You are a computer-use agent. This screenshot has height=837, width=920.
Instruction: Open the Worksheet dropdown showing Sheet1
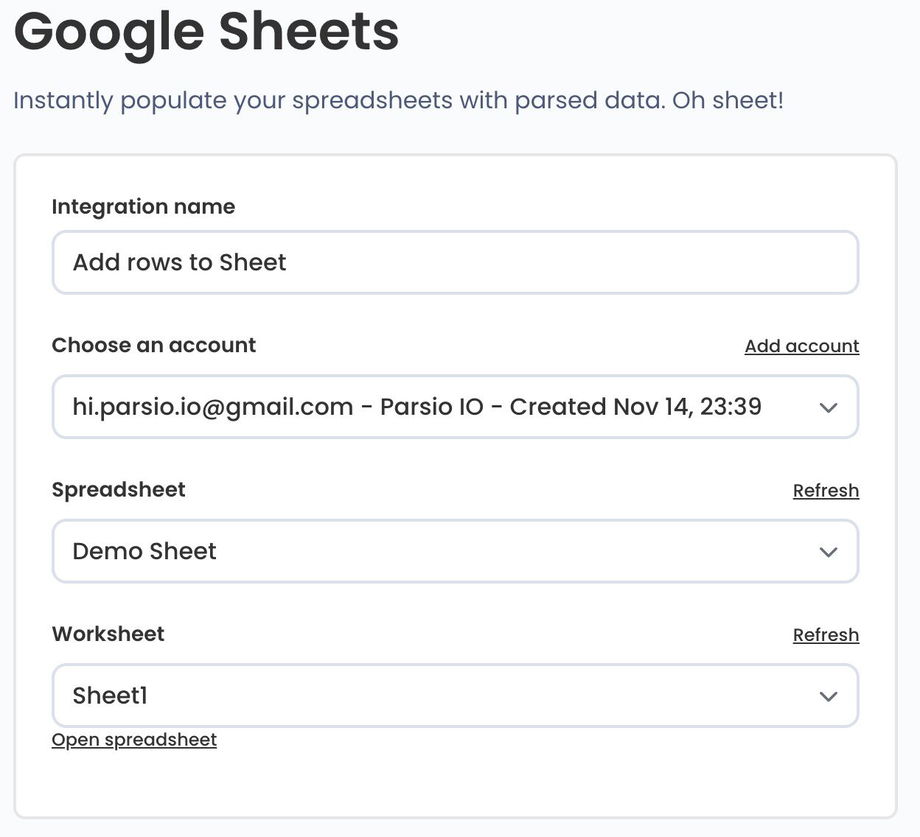pyautogui.click(x=455, y=695)
